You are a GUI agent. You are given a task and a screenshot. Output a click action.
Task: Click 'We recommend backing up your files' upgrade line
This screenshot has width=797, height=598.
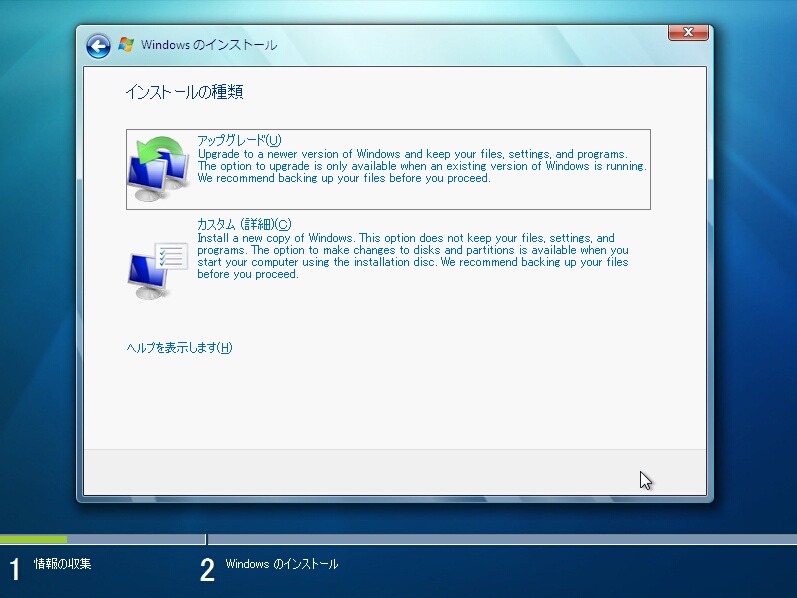click(344, 178)
